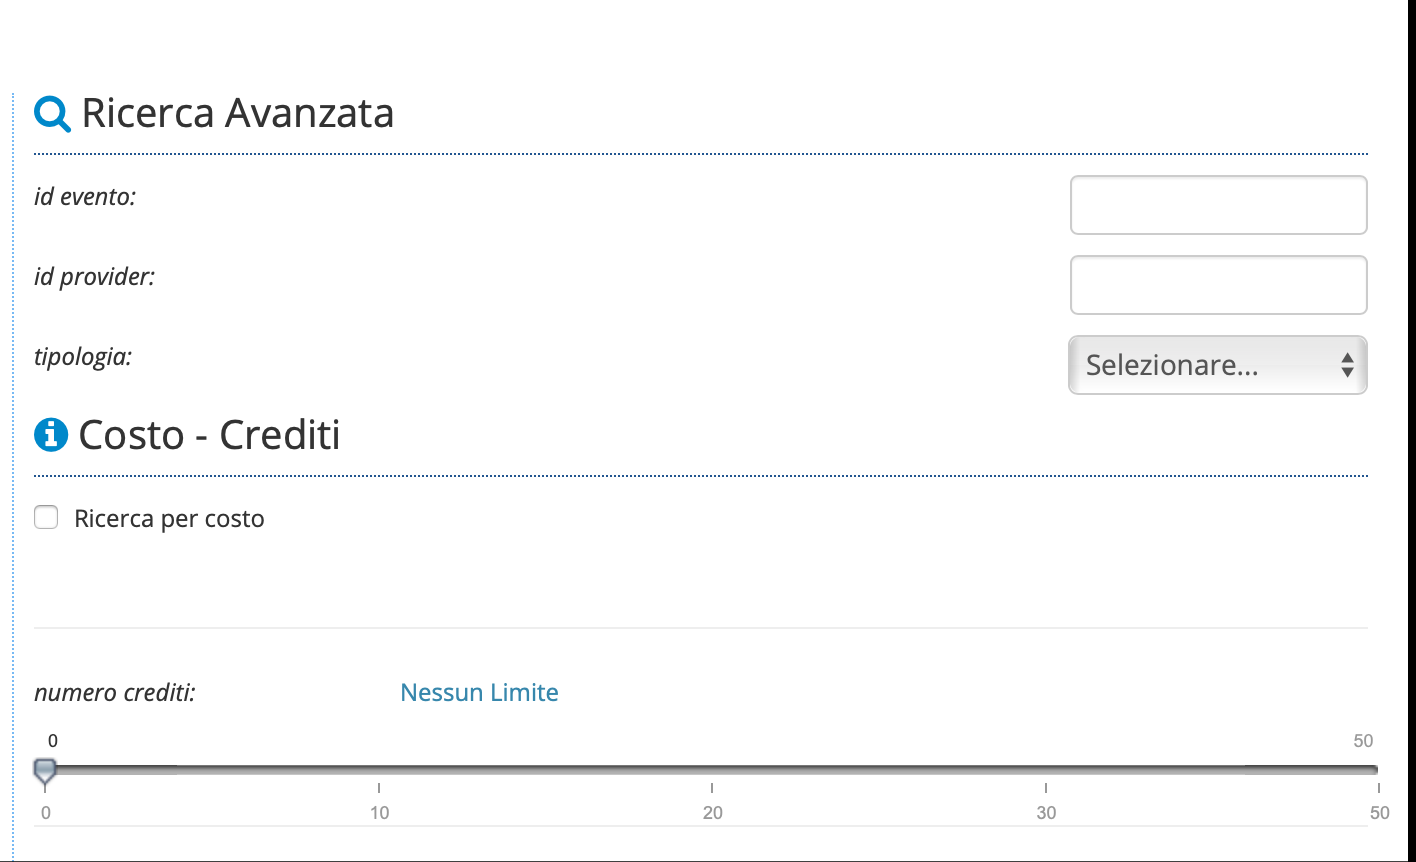Click the slider track at the 30 mark
1416x862 pixels.
pos(1046,769)
